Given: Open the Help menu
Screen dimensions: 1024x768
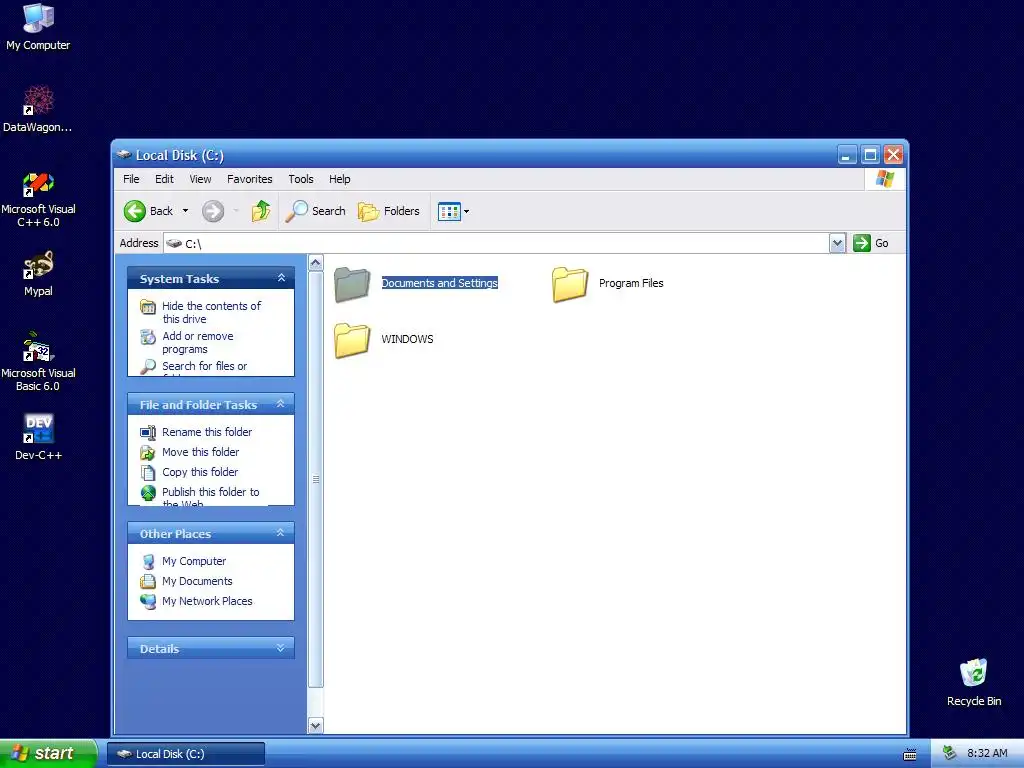Looking at the screenshot, I should 340,179.
